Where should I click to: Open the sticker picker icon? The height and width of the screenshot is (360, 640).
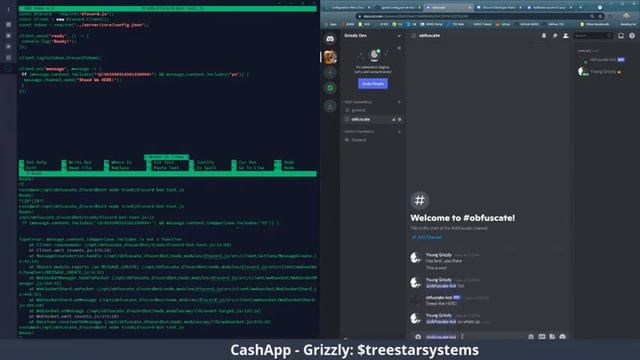(x=552, y=337)
